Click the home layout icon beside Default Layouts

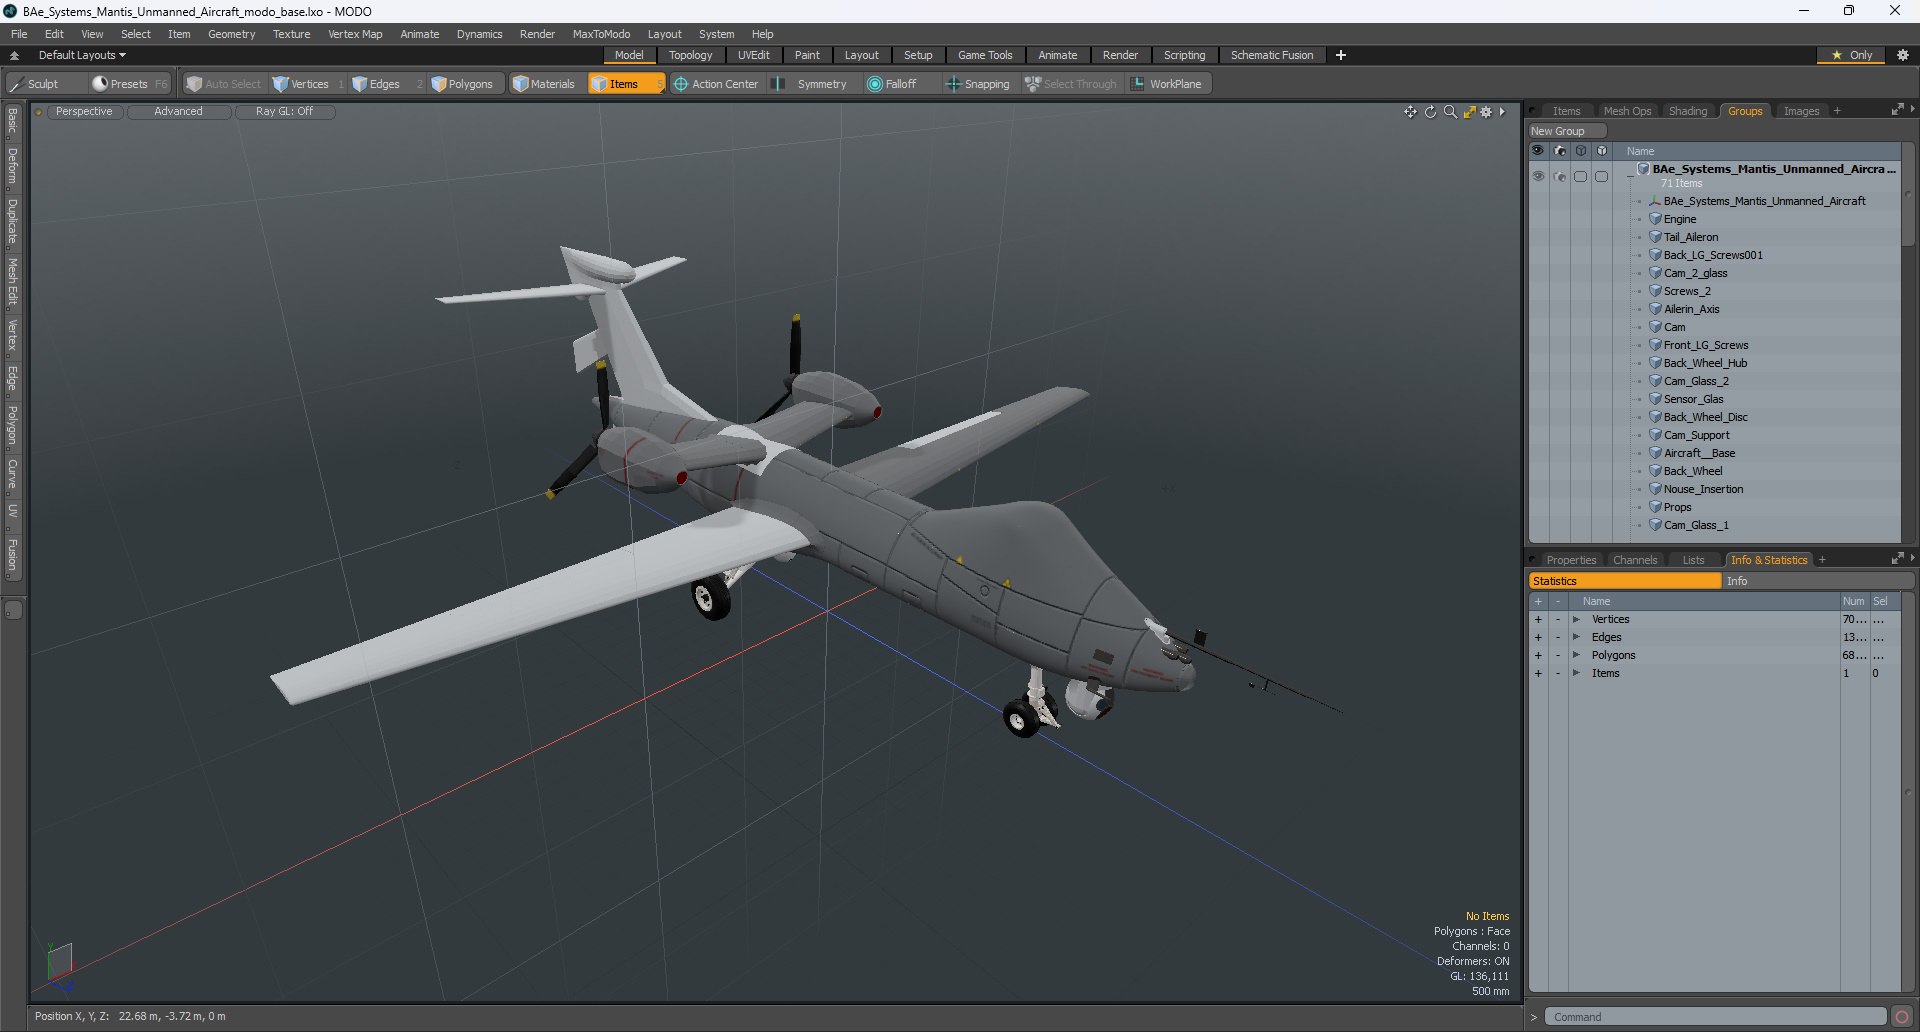(15, 55)
